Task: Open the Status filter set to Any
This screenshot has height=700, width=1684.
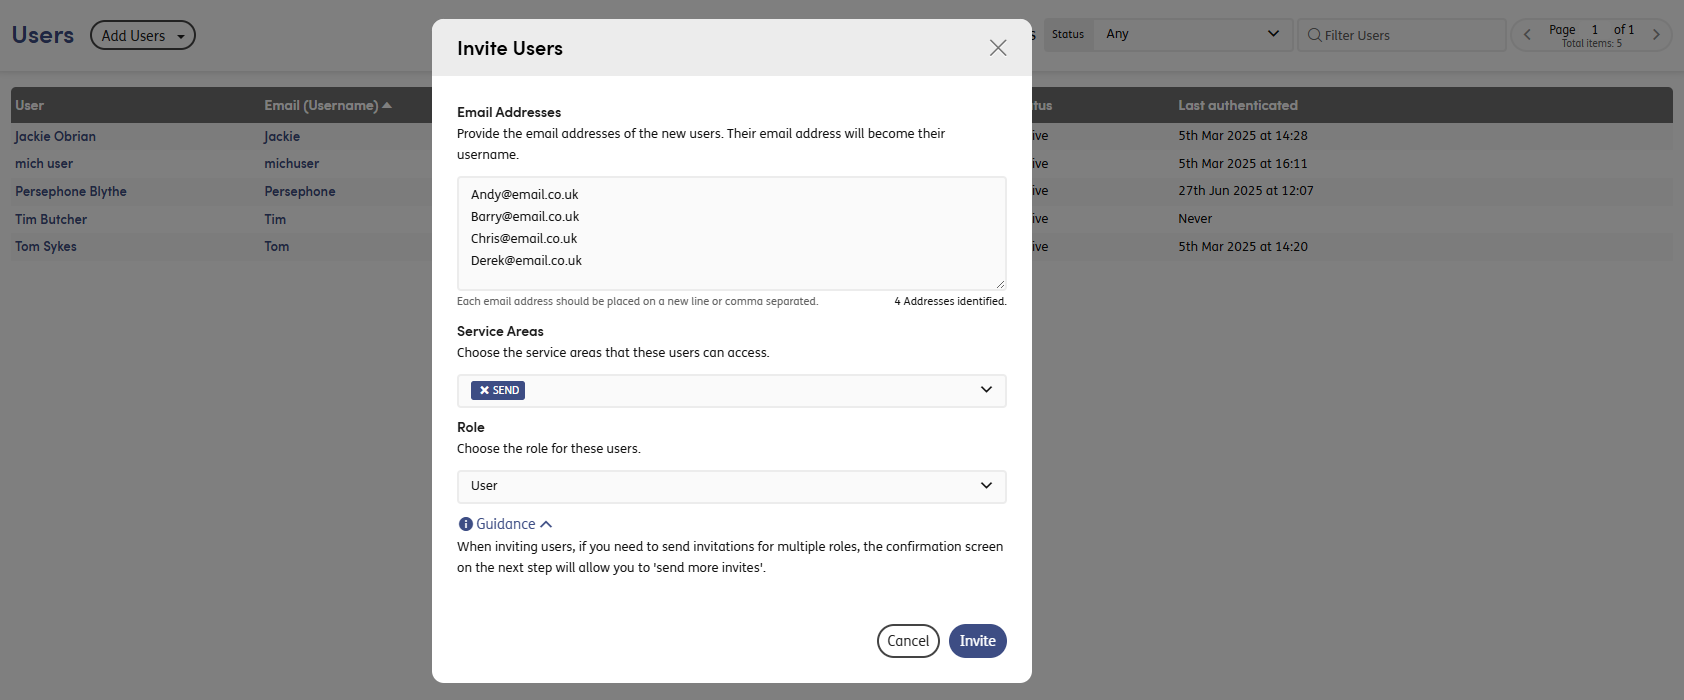Action: pyautogui.click(x=1193, y=34)
